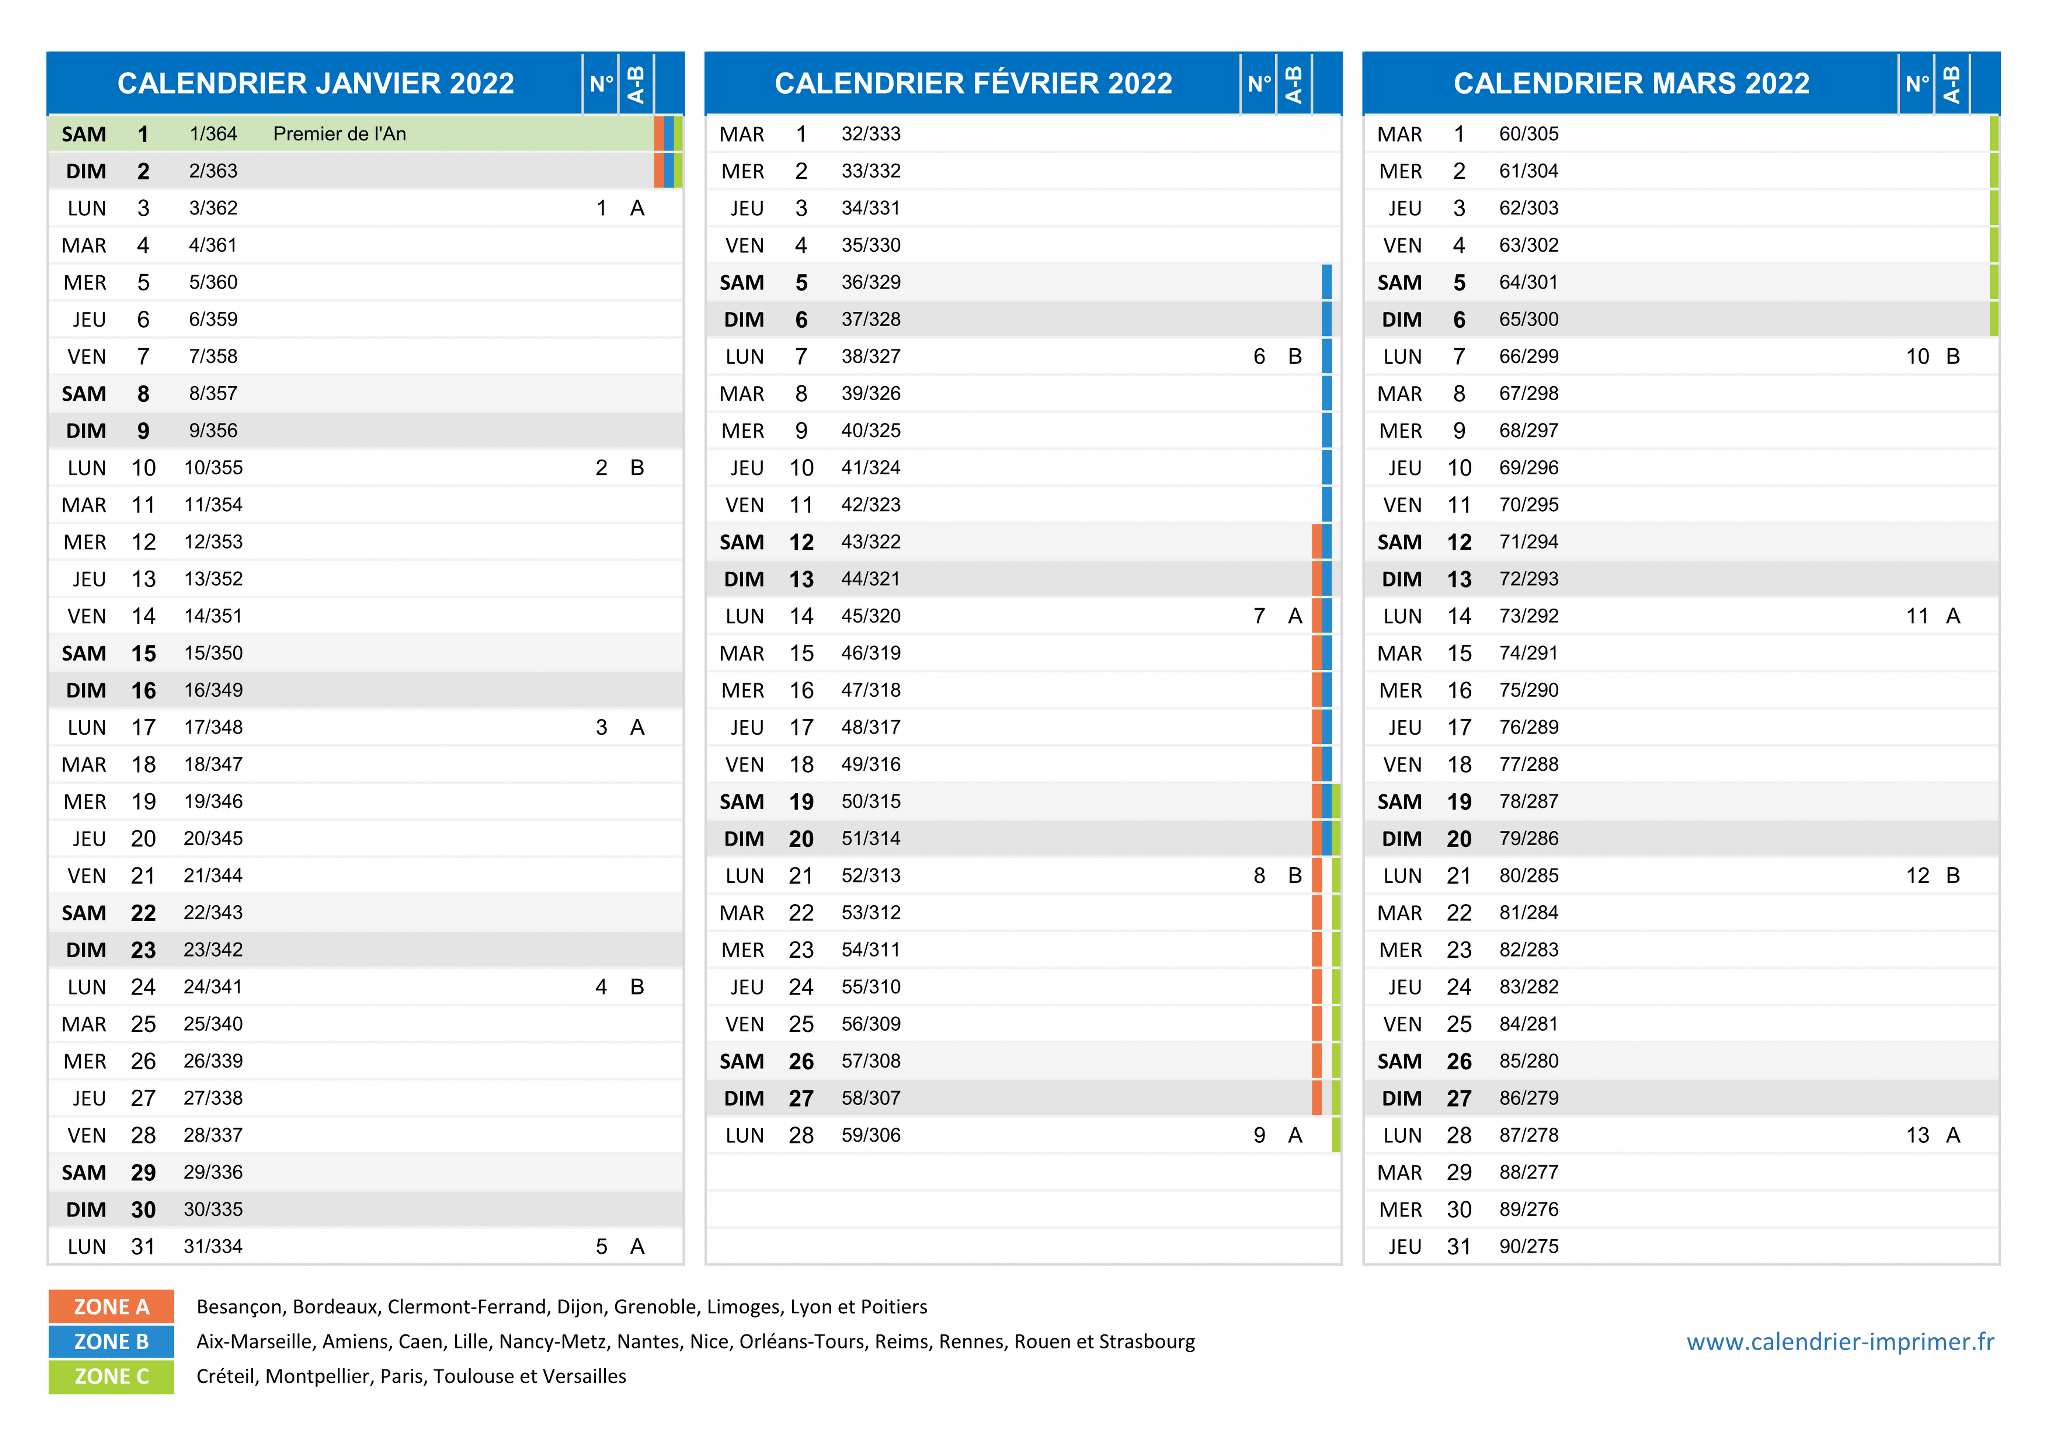The image size is (2048, 1448).
Task: Click day count '48/317' in February
Action: point(871,727)
